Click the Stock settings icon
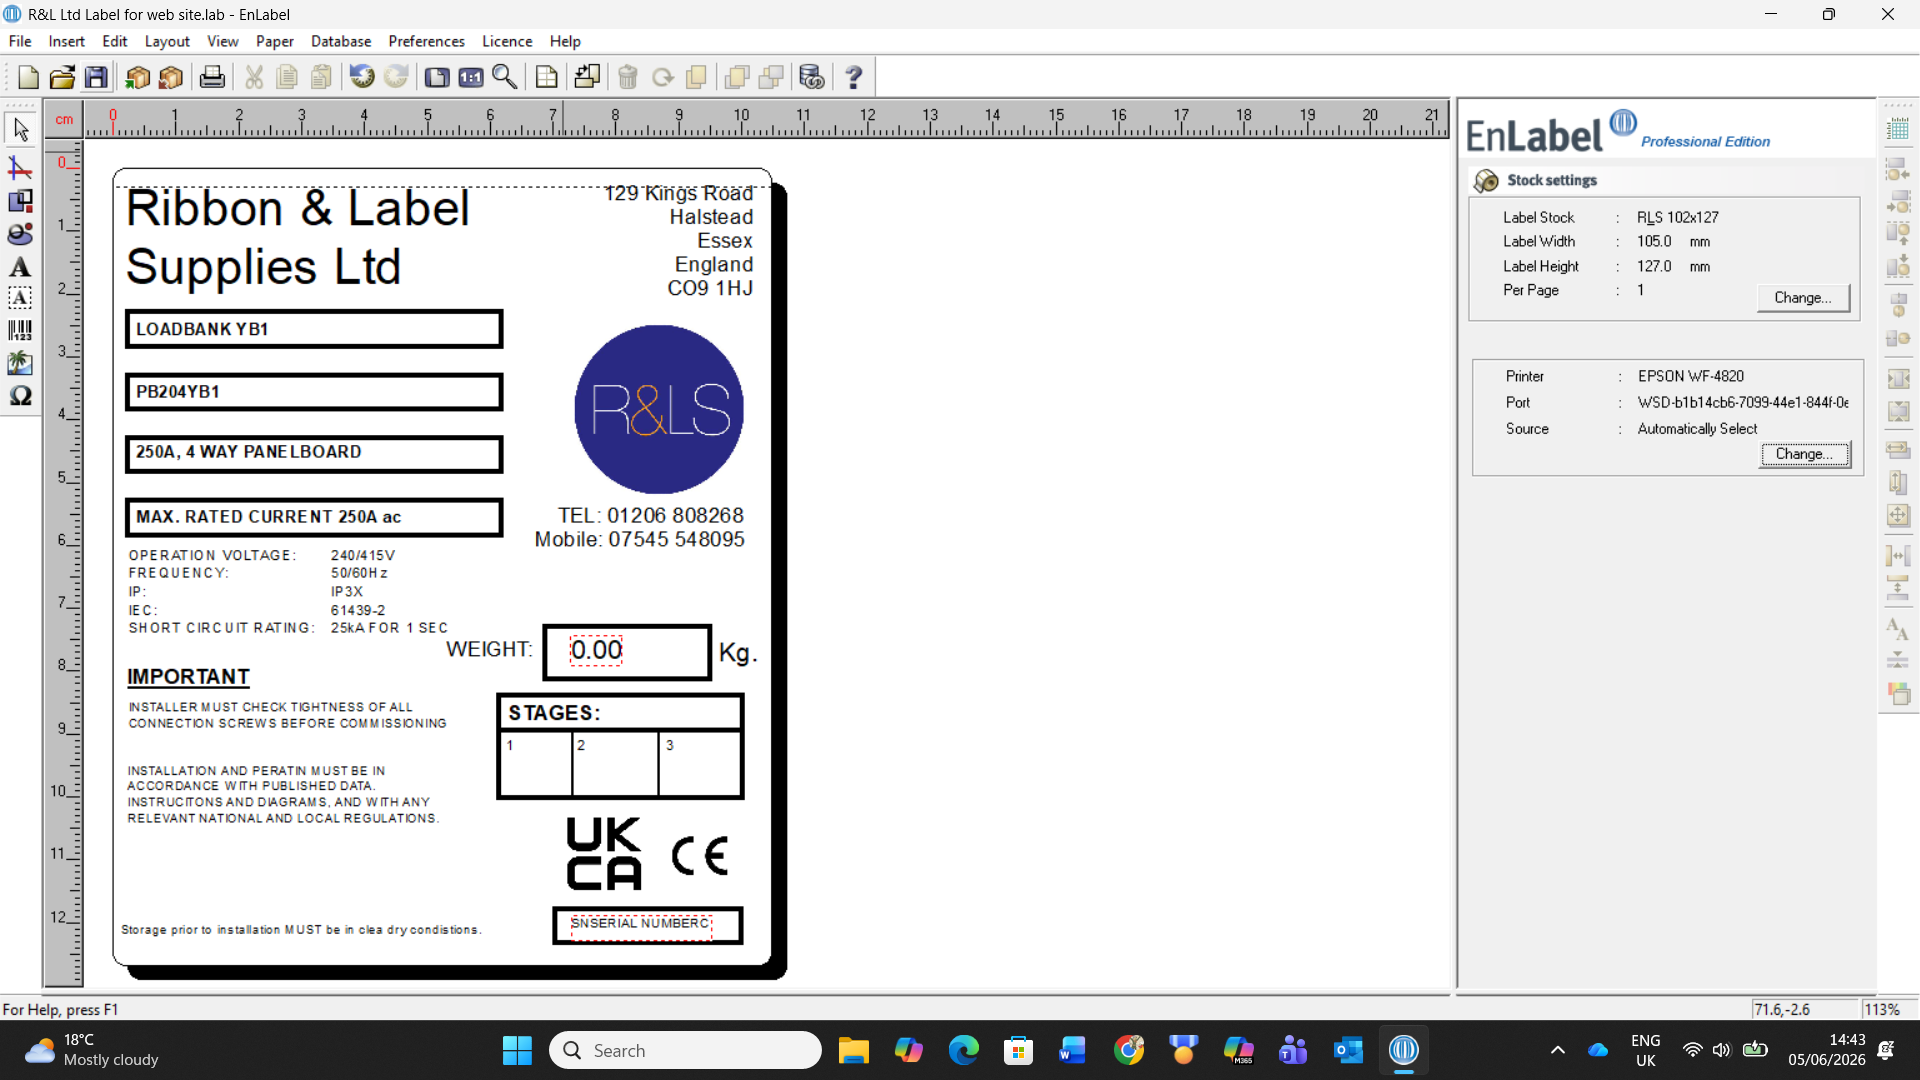The image size is (1920, 1080). tap(1486, 180)
